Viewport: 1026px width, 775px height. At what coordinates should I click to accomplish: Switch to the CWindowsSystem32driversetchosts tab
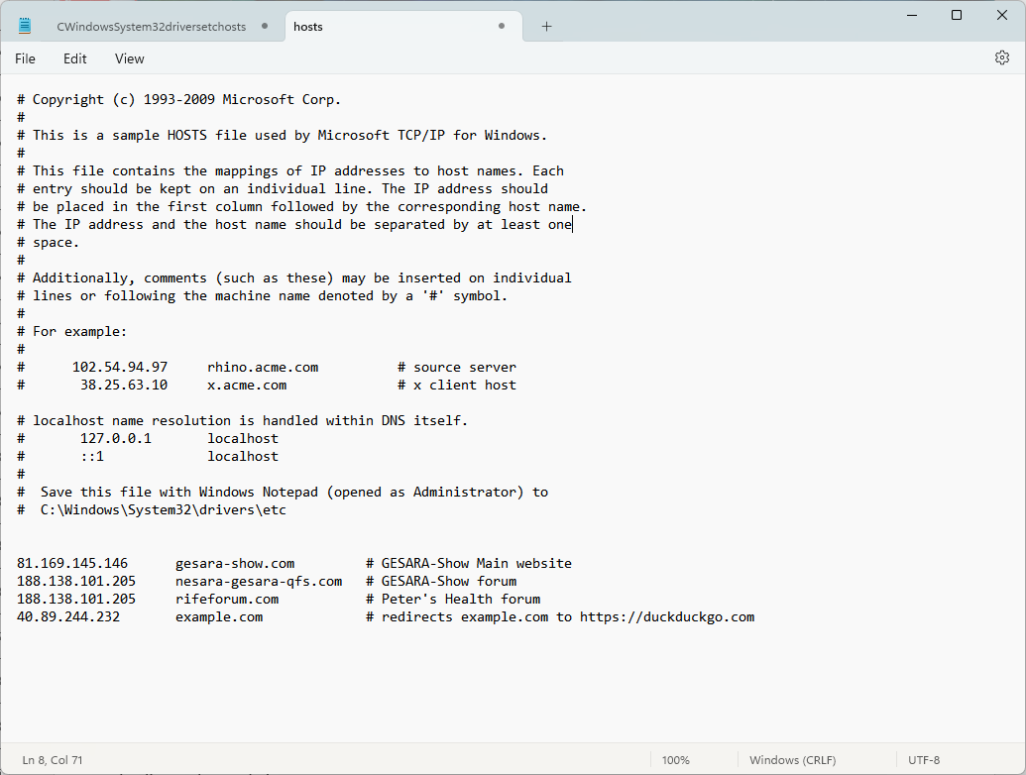tap(149, 27)
